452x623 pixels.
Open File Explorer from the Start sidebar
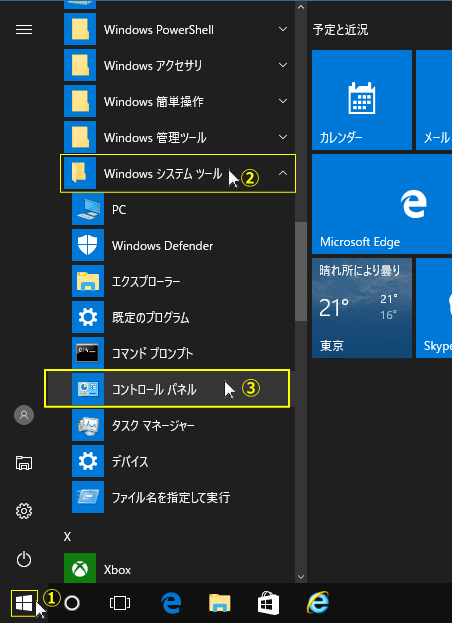coord(24,463)
